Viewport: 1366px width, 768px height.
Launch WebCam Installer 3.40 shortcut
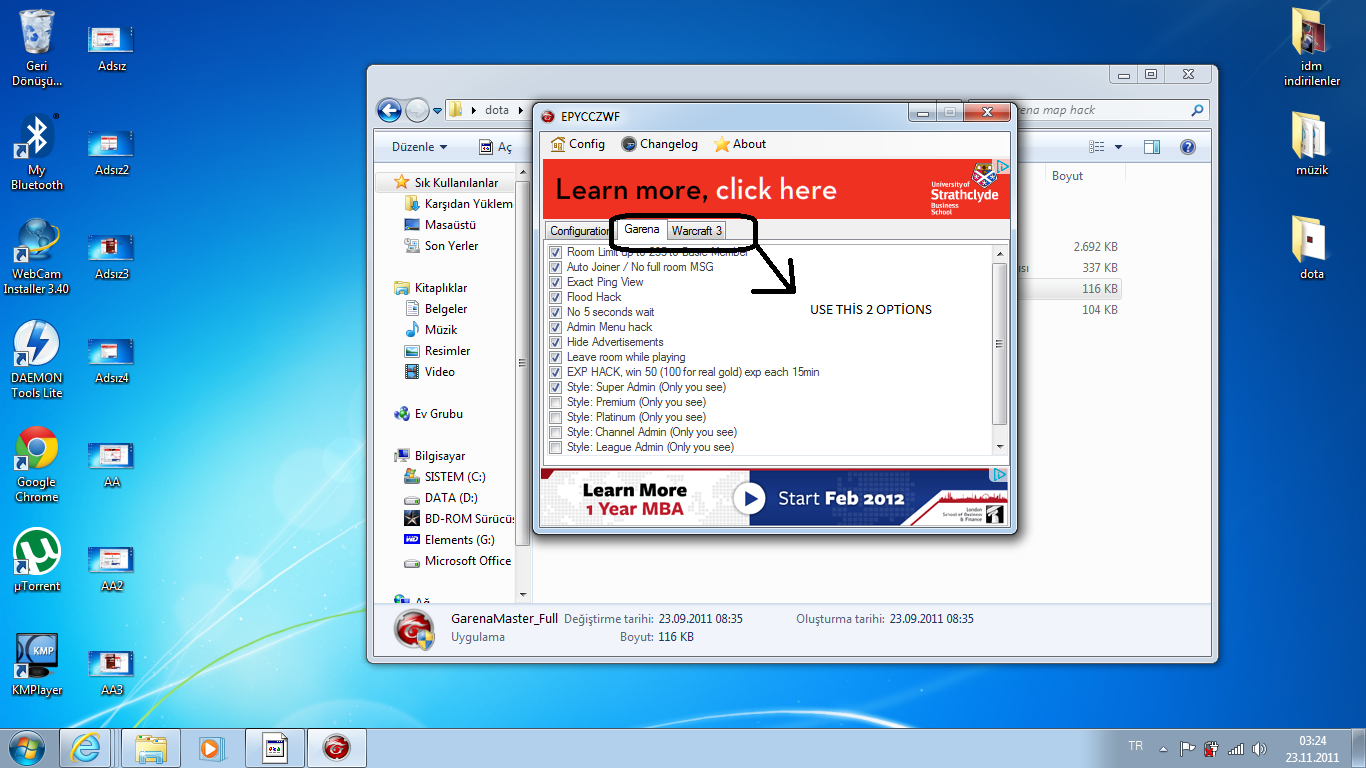pyautogui.click(x=37, y=255)
